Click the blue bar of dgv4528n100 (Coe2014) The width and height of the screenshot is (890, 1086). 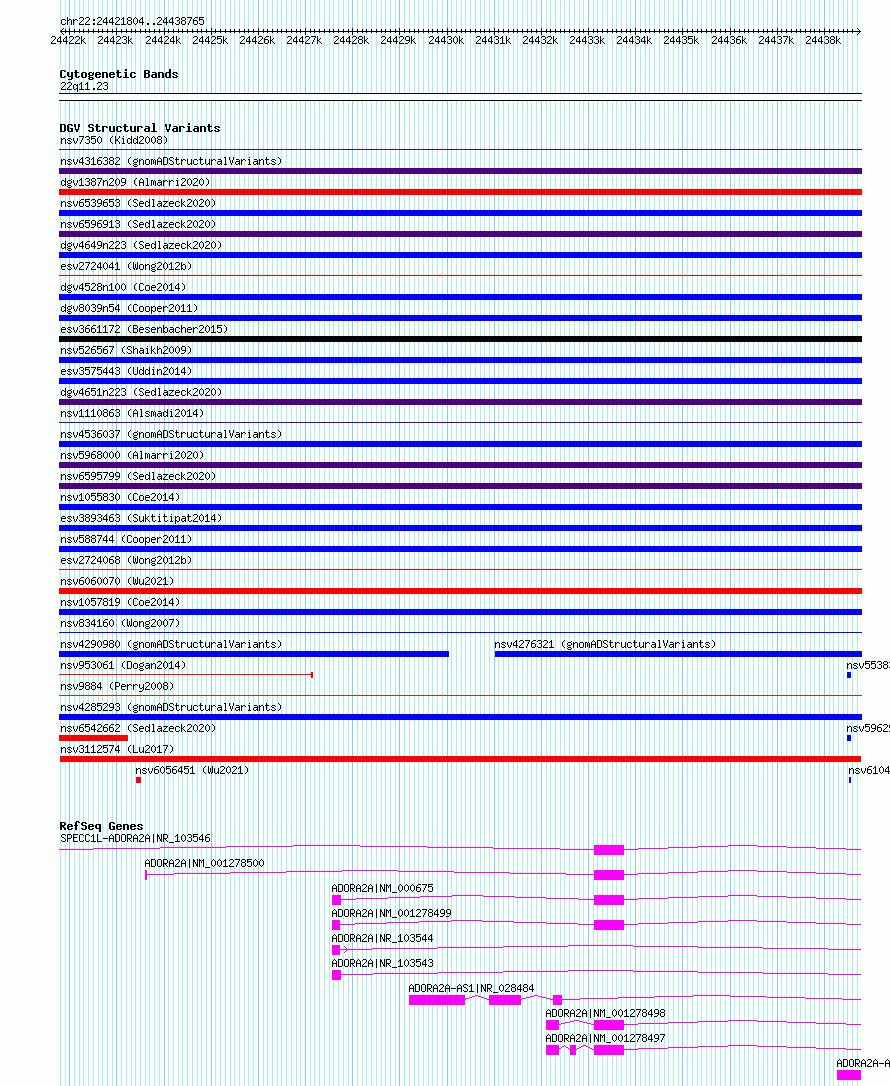461,297
